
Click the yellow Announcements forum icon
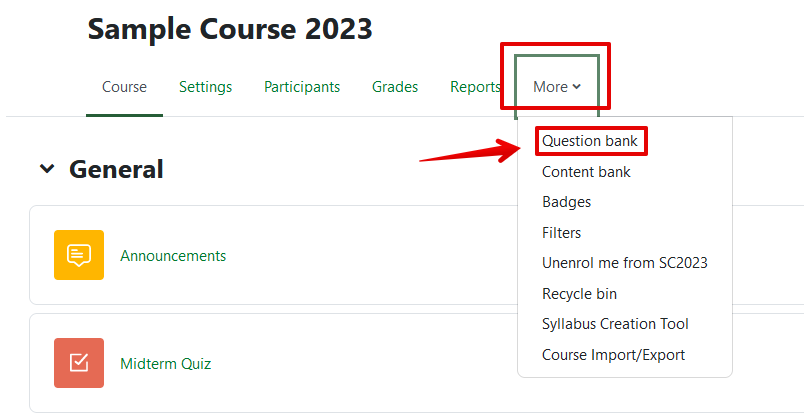(x=79, y=255)
